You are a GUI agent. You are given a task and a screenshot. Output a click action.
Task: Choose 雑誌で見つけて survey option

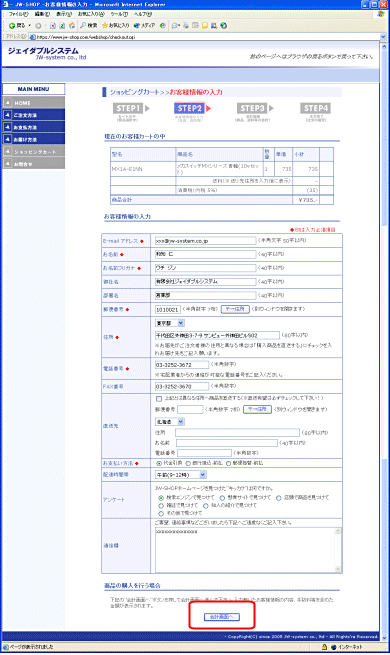click(161, 505)
